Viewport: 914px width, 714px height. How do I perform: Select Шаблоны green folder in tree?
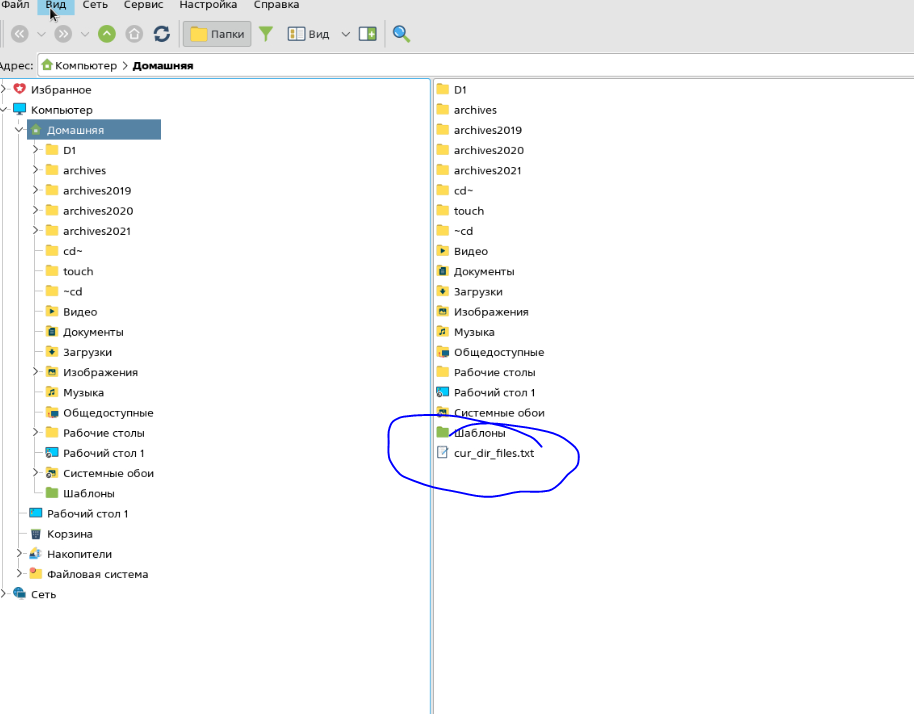(52, 493)
